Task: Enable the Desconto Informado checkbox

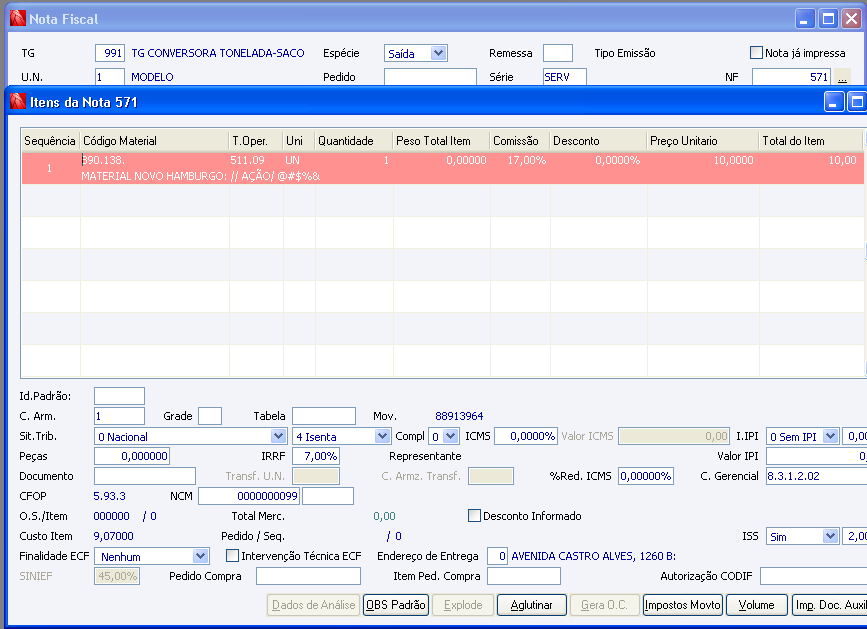Action: click(x=475, y=516)
